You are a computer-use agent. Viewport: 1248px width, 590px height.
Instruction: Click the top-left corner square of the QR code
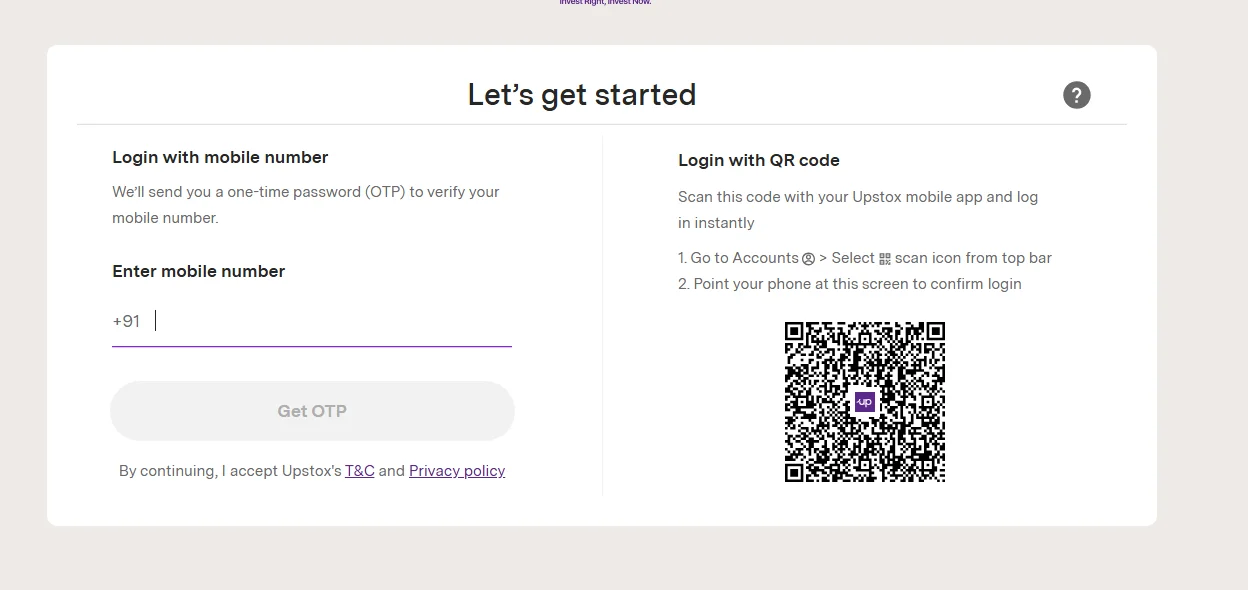pyautogui.click(x=796, y=333)
